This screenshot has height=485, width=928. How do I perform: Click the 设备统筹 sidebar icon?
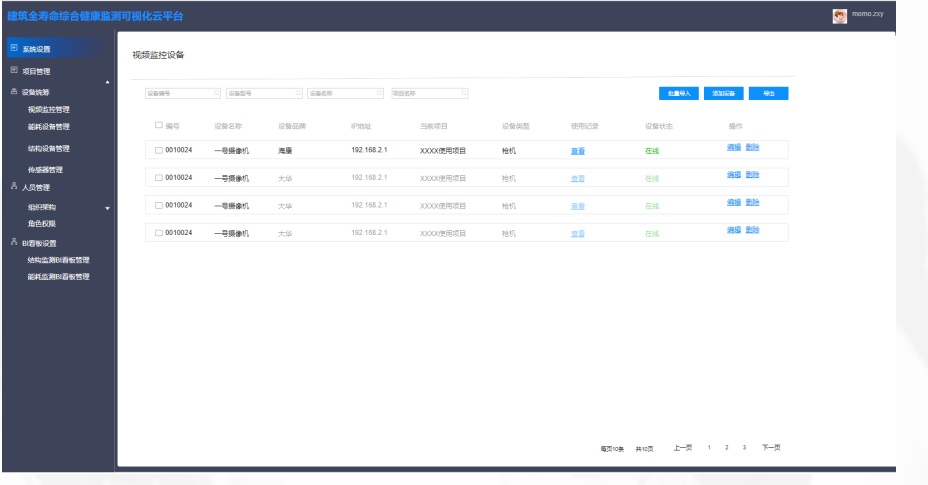pos(14,92)
